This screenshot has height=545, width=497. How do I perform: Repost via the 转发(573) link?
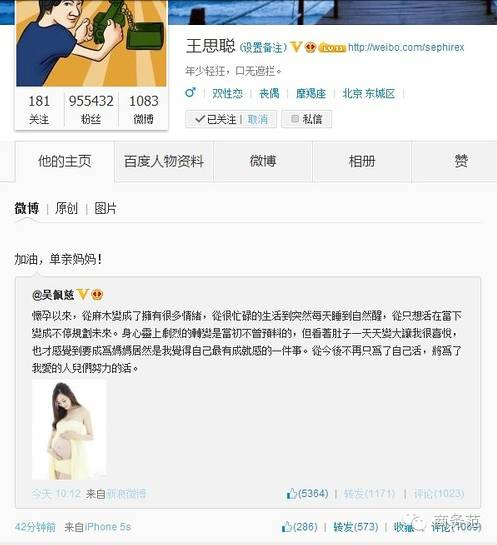355,527
